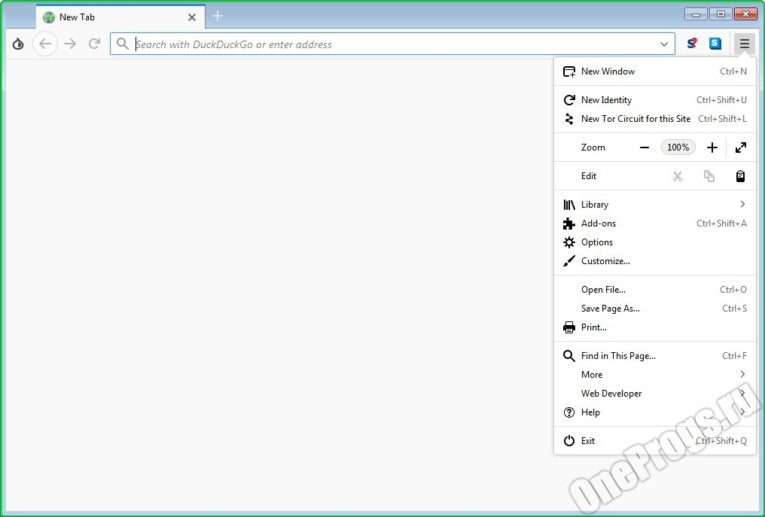
Task: Request a New Identity
Action: pos(655,100)
